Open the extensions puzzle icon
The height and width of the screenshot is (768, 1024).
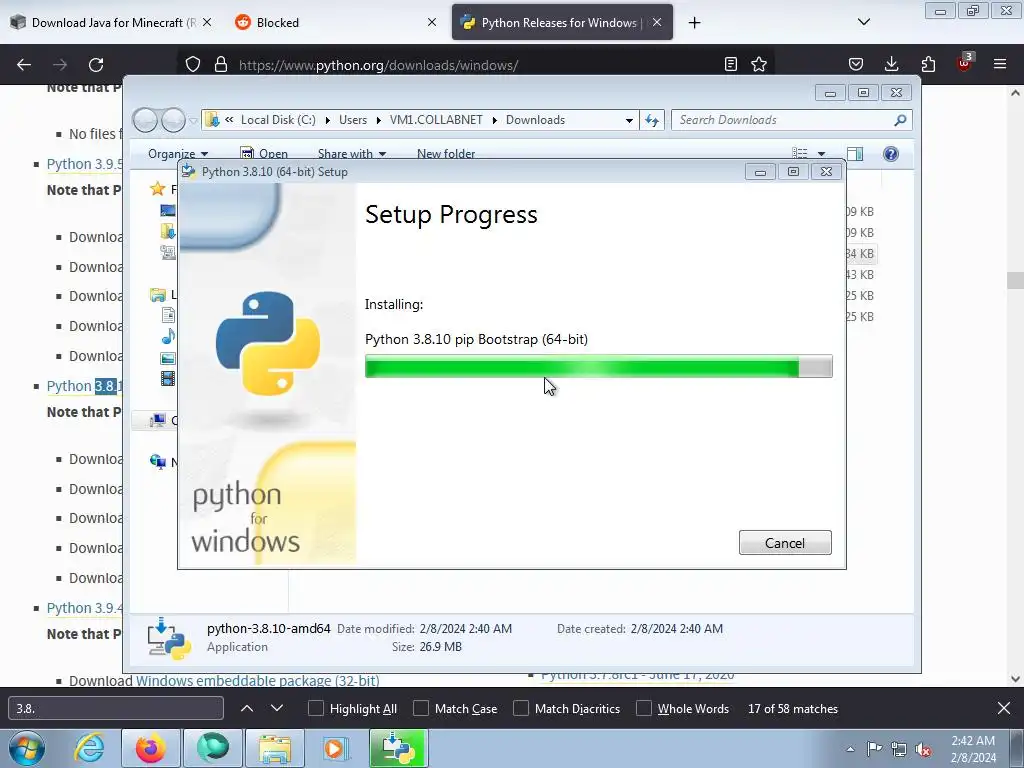pyautogui.click(x=928, y=64)
